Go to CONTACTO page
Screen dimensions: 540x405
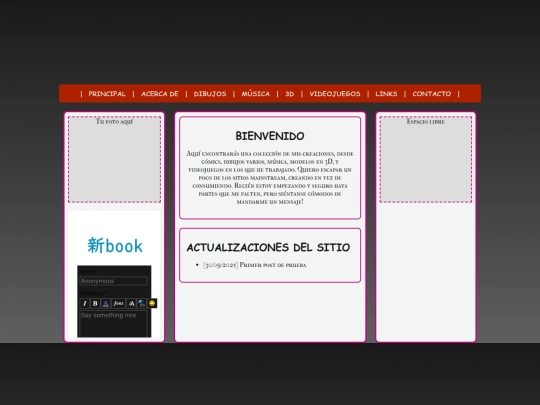click(432, 94)
